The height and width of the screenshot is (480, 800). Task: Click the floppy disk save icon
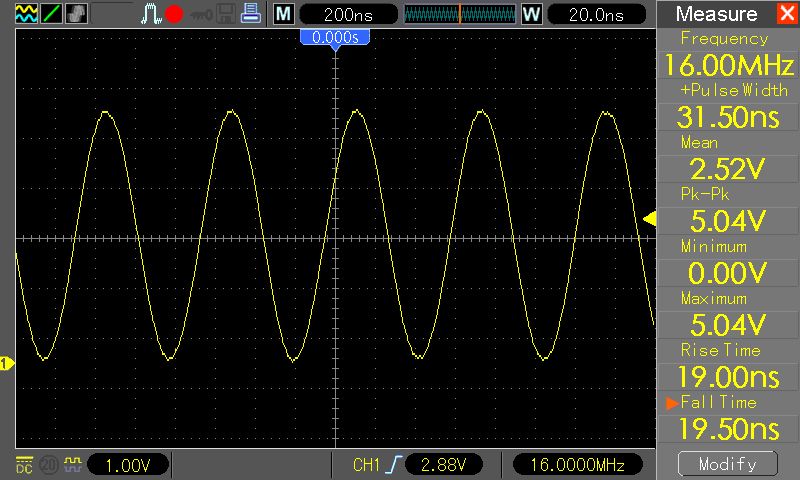pyautogui.click(x=227, y=14)
